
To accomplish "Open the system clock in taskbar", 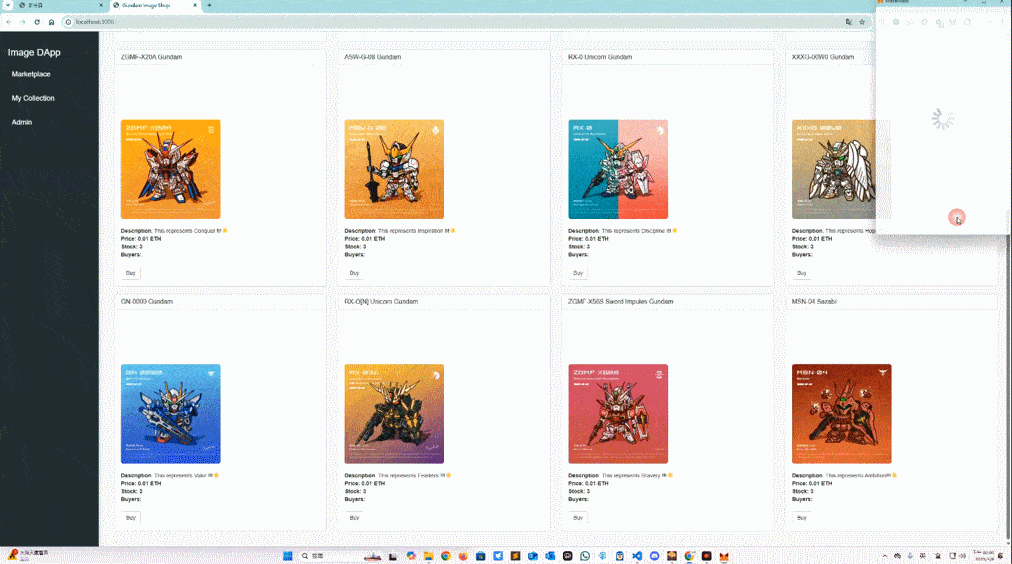I will point(984,556).
